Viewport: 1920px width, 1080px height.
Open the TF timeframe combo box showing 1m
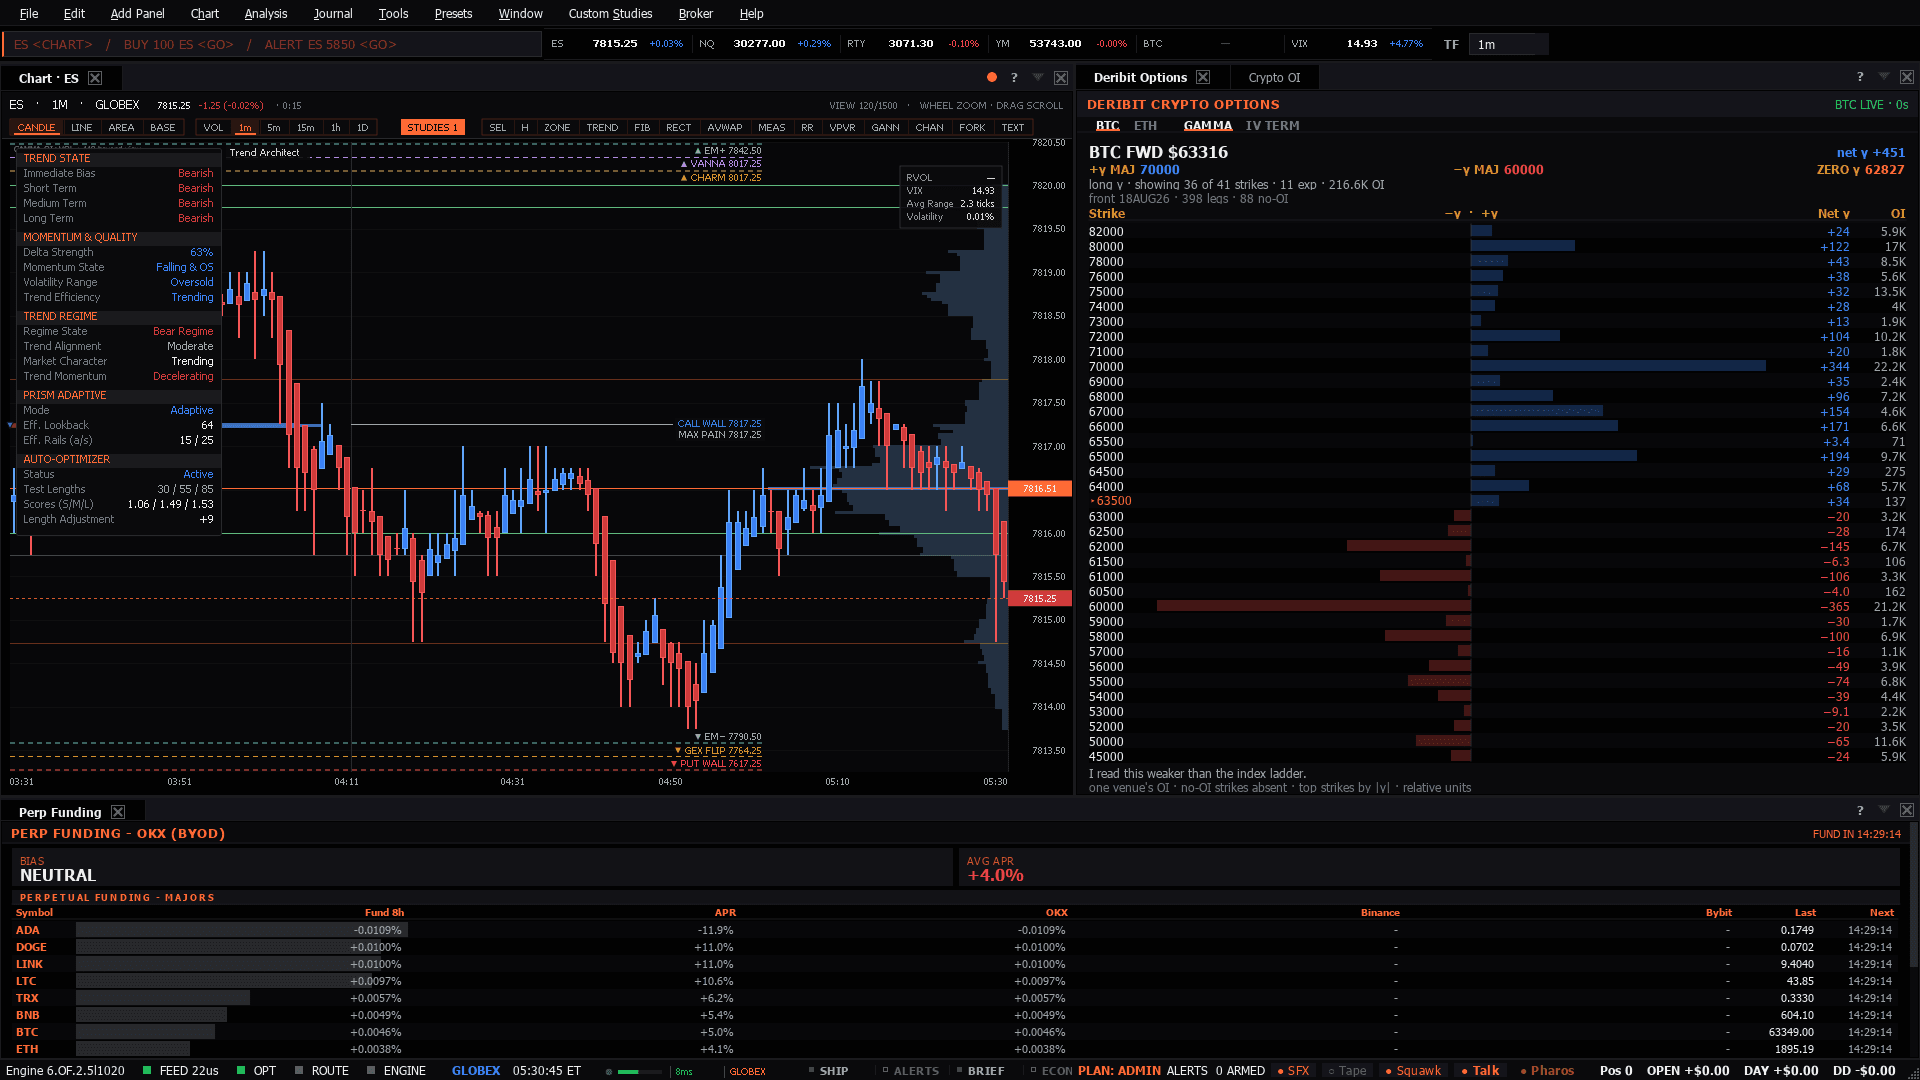pyautogui.click(x=1508, y=44)
